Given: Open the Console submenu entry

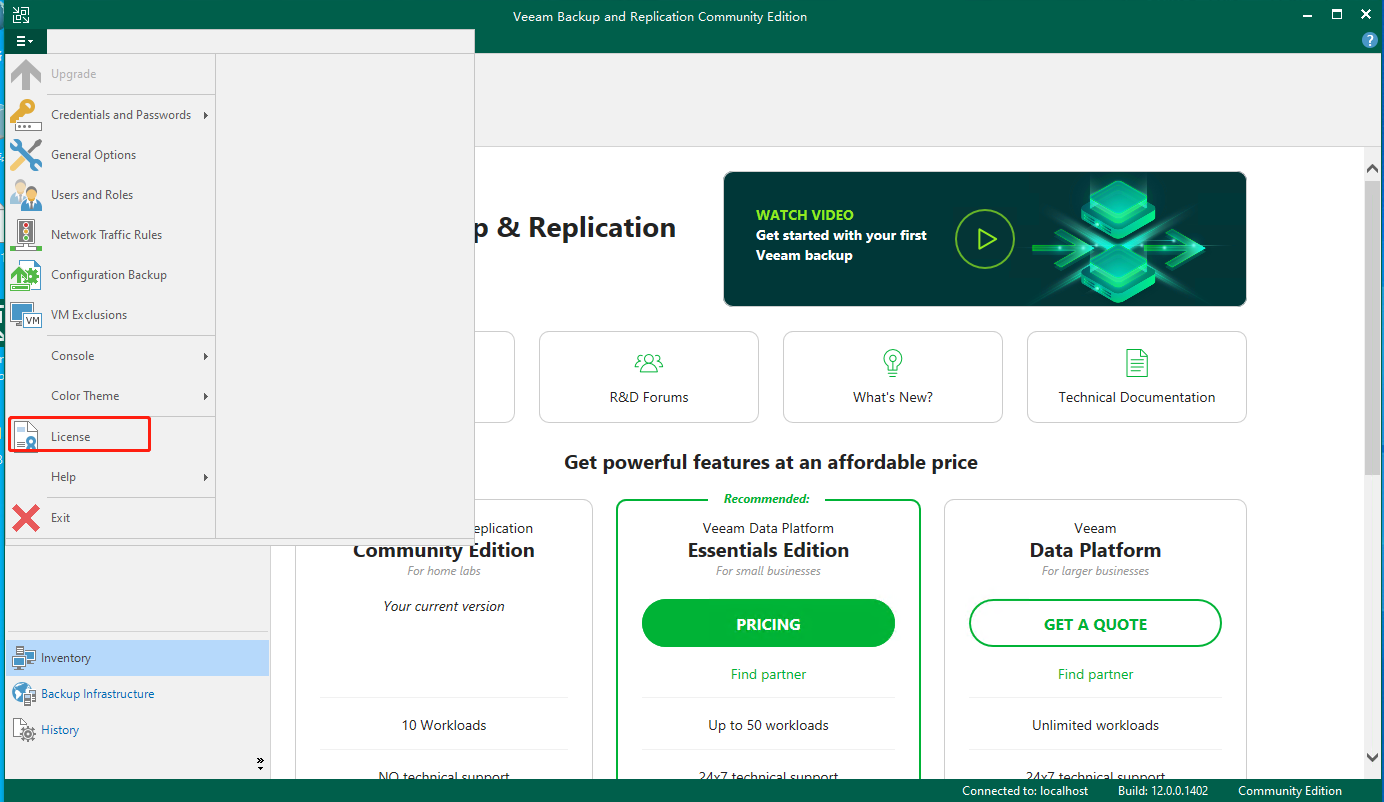Looking at the screenshot, I should click(x=111, y=356).
